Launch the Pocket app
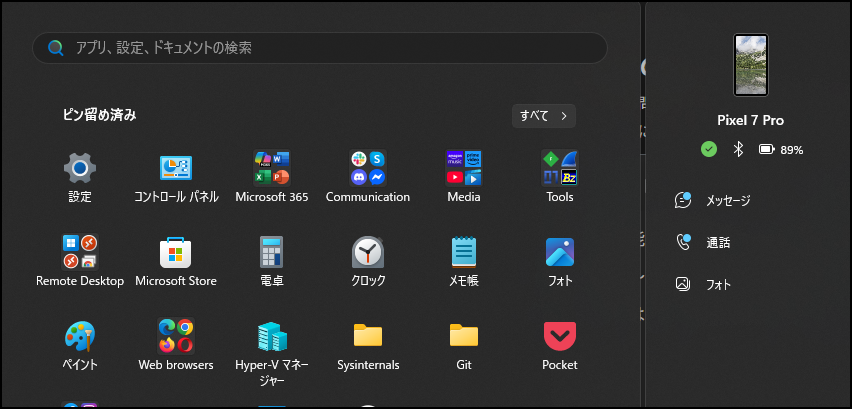The height and width of the screenshot is (409, 852). click(x=560, y=345)
